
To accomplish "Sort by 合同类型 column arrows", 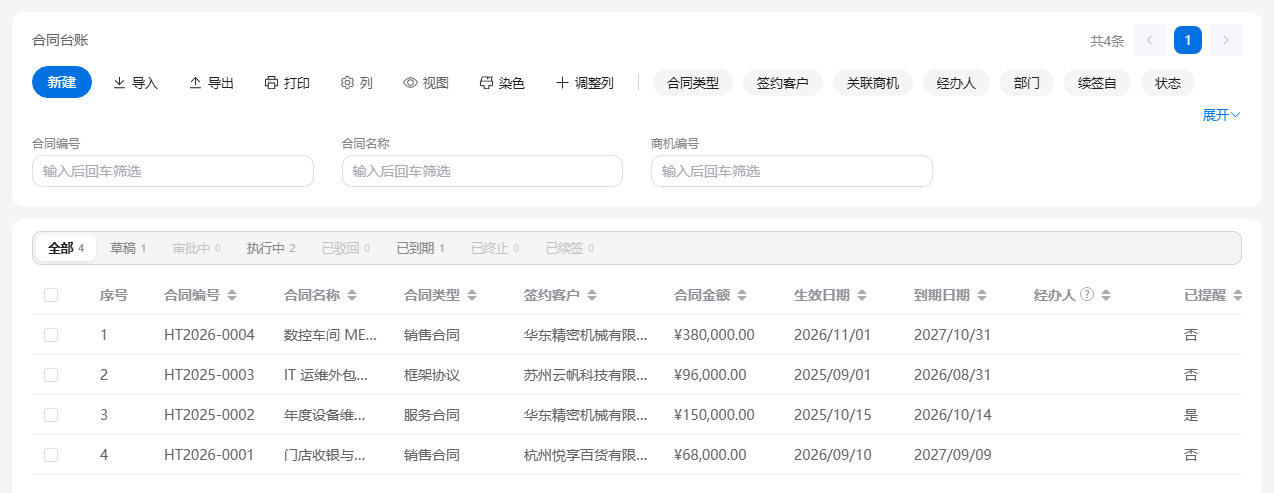I will [x=472, y=296].
